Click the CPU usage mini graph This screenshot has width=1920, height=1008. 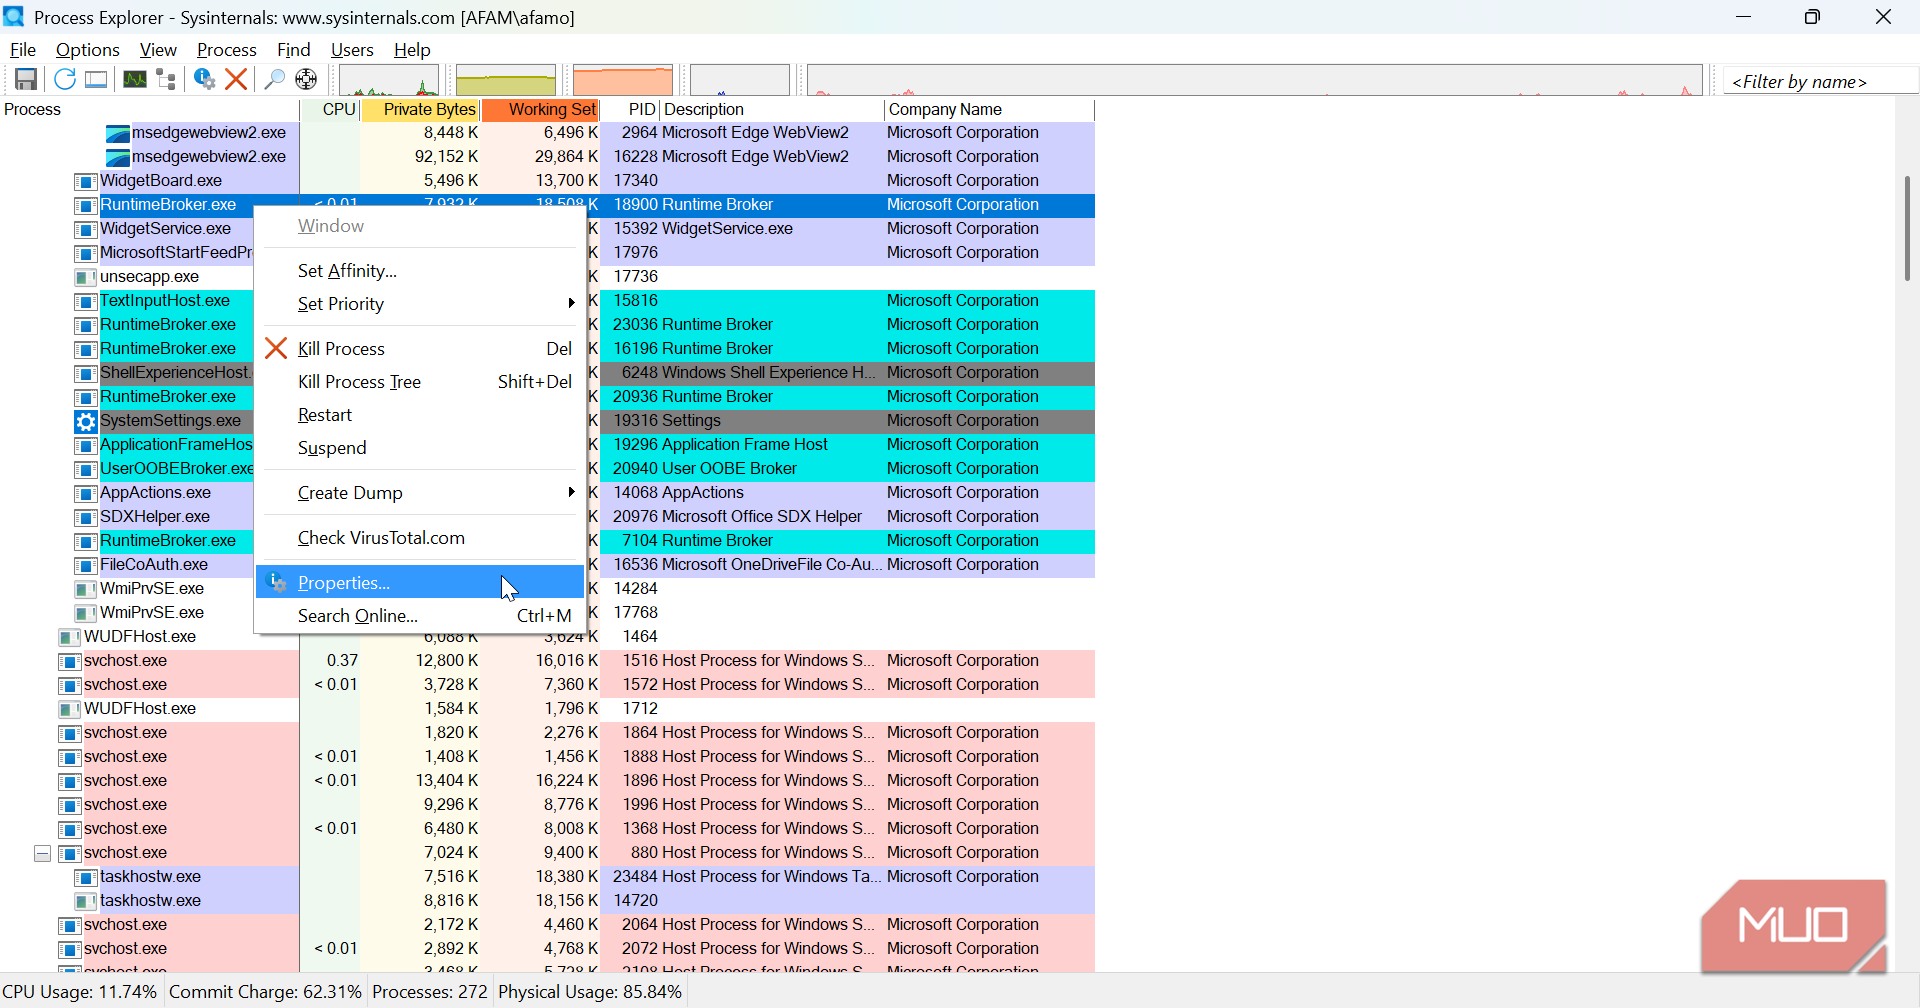point(389,80)
